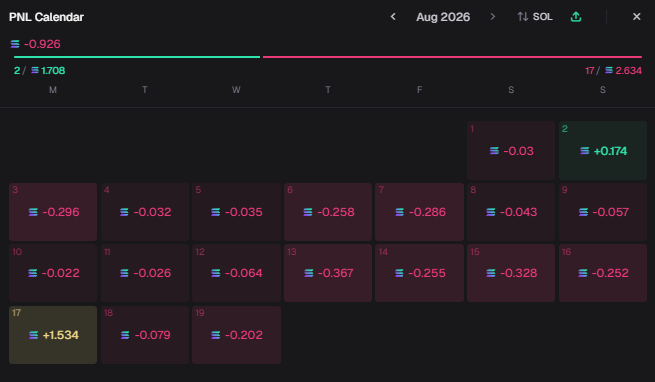Select day 15 cell showing -0.328
Viewport: 655px width, 382px height.
(511, 273)
